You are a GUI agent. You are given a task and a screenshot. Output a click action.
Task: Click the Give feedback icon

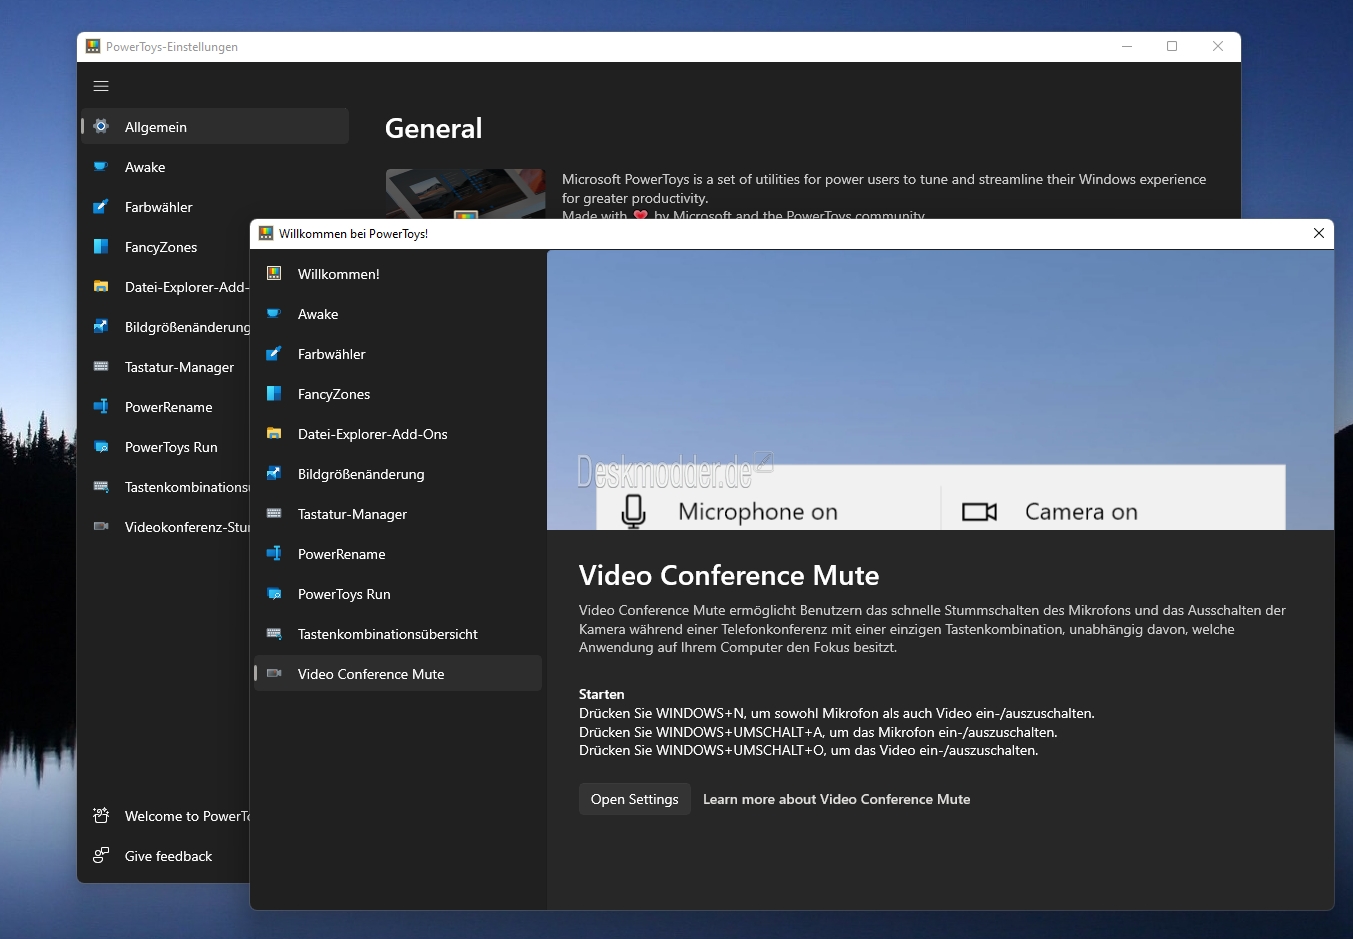[101, 855]
